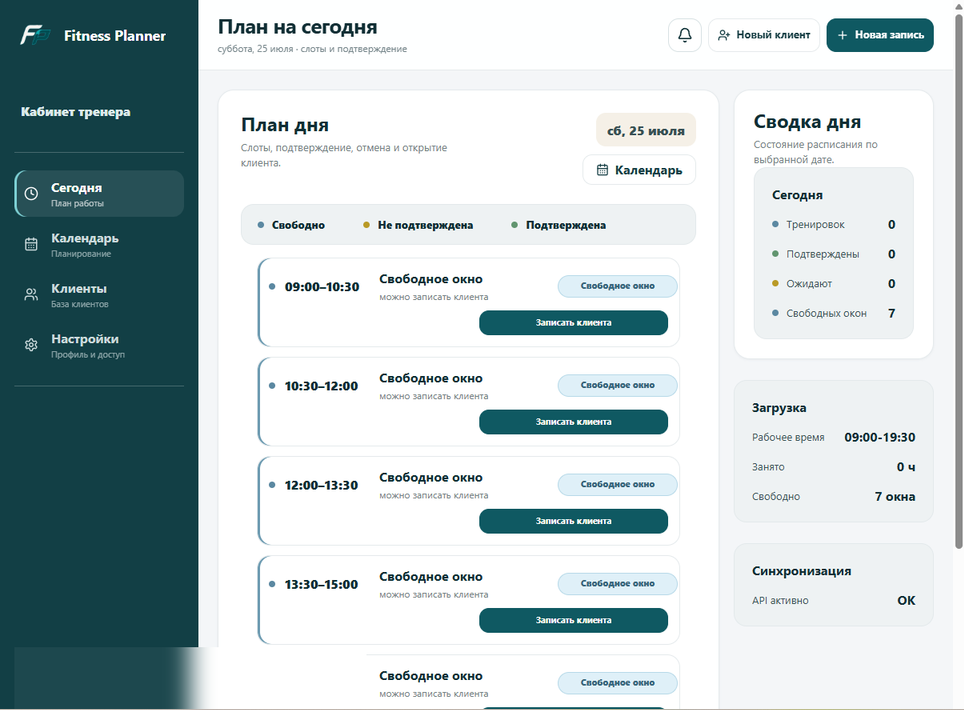Click the Новый клиент button
This screenshot has width=964, height=710.
[x=764, y=35]
